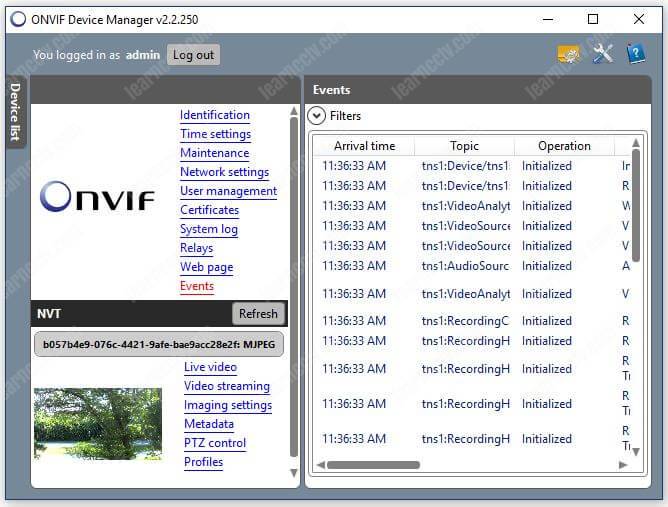Viewport: 668px width, 507px height.
Task: Click the left panel vertical scrollbar thumb
Action: click(x=294, y=288)
